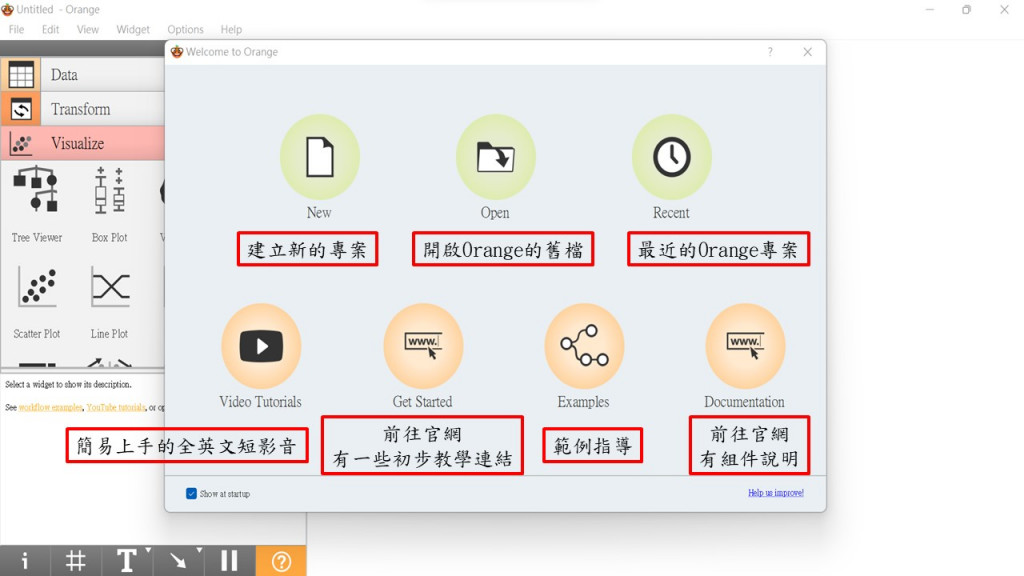Open the text tool dropdown arrow
The height and width of the screenshot is (576, 1024).
pos(149,551)
